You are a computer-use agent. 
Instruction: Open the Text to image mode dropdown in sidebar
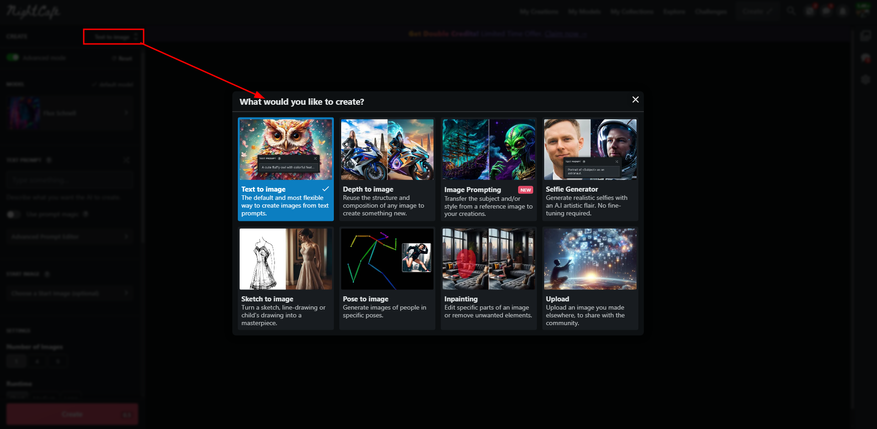coord(114,37)
